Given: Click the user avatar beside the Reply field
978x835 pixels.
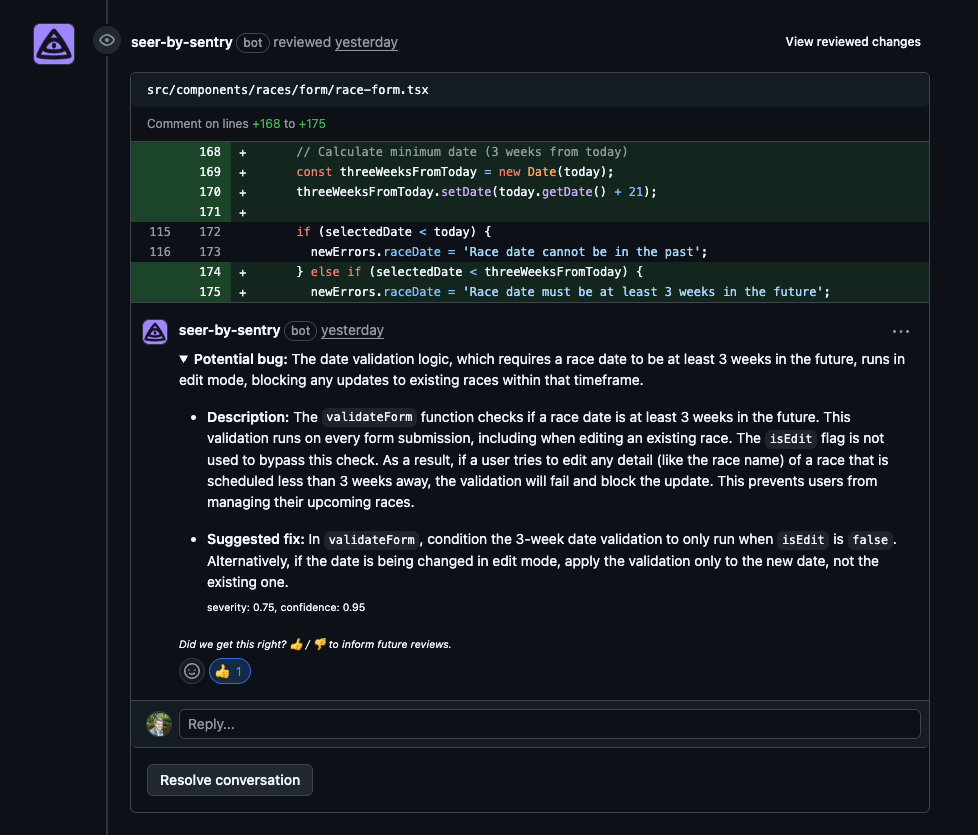Looking at the screenshot, I should pyautogui.click(x=158, y=723).
